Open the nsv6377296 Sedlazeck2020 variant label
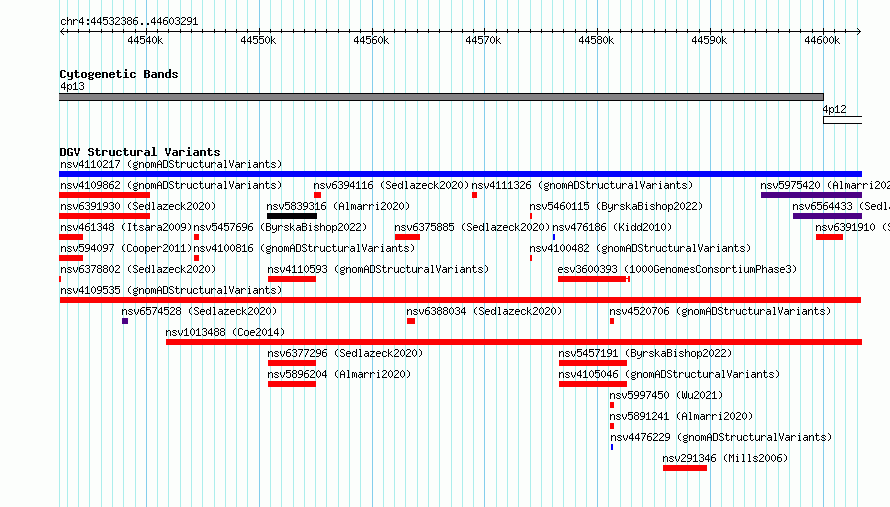The width and height of the screenshot is (890, 507). pos(345,353)
